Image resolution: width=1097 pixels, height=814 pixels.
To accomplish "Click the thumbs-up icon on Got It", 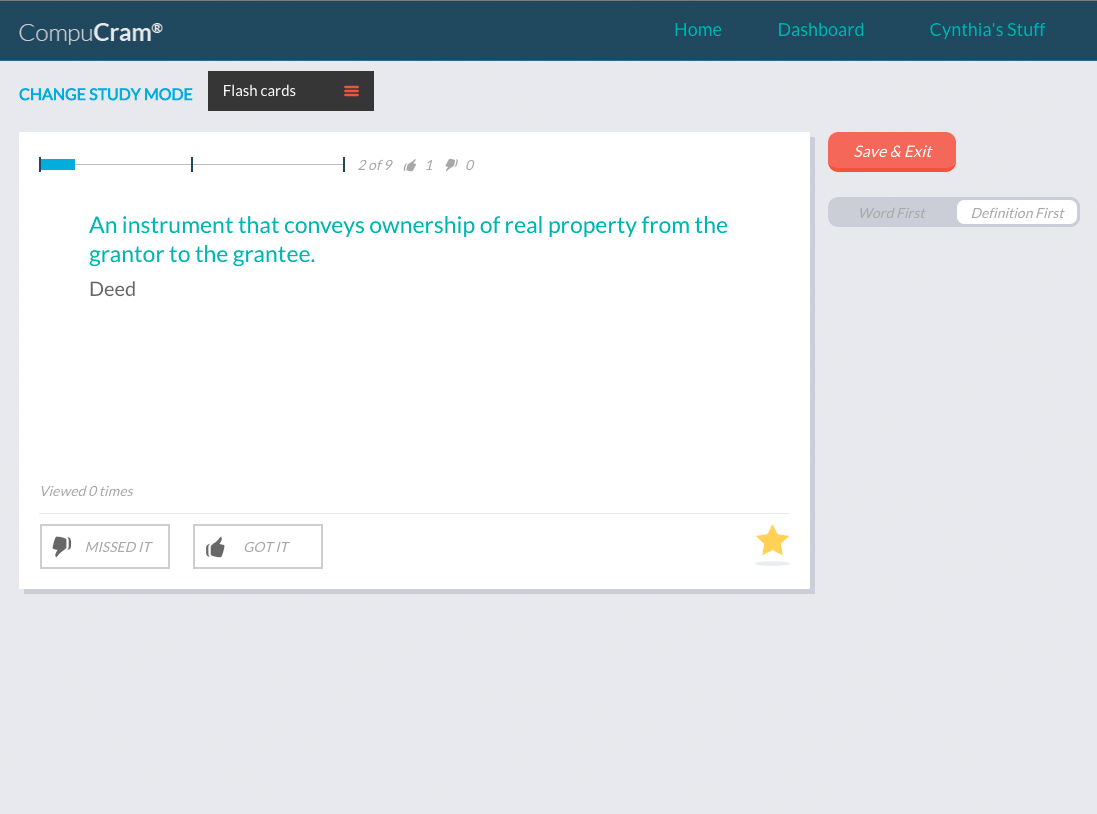I will (215, 547).
